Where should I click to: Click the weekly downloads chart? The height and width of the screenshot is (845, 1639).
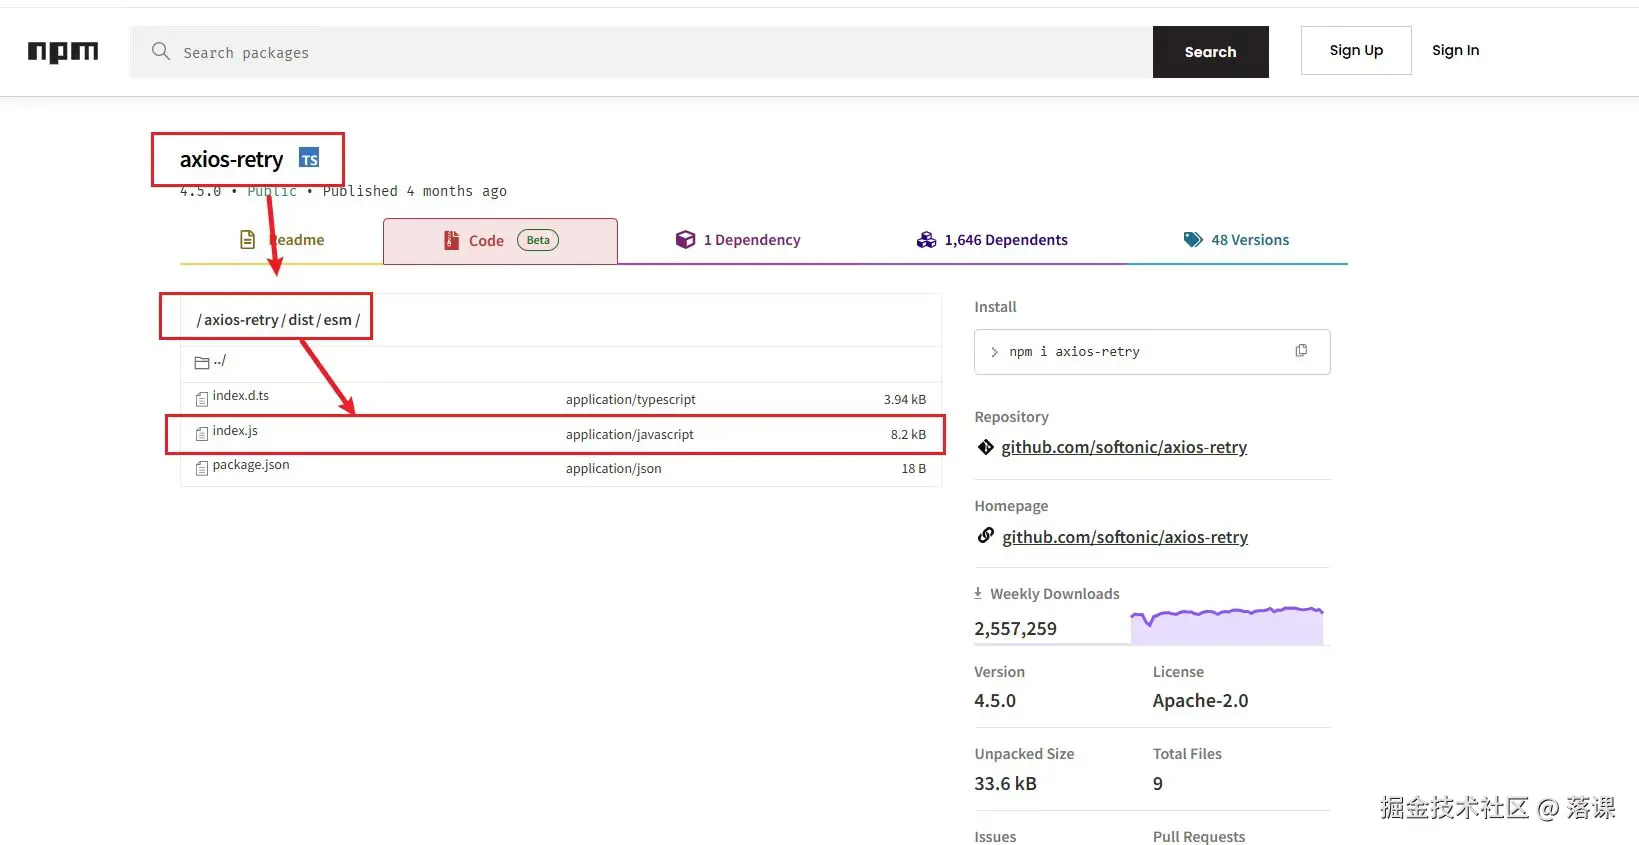pyautogui.click(x=1226, y=625)
